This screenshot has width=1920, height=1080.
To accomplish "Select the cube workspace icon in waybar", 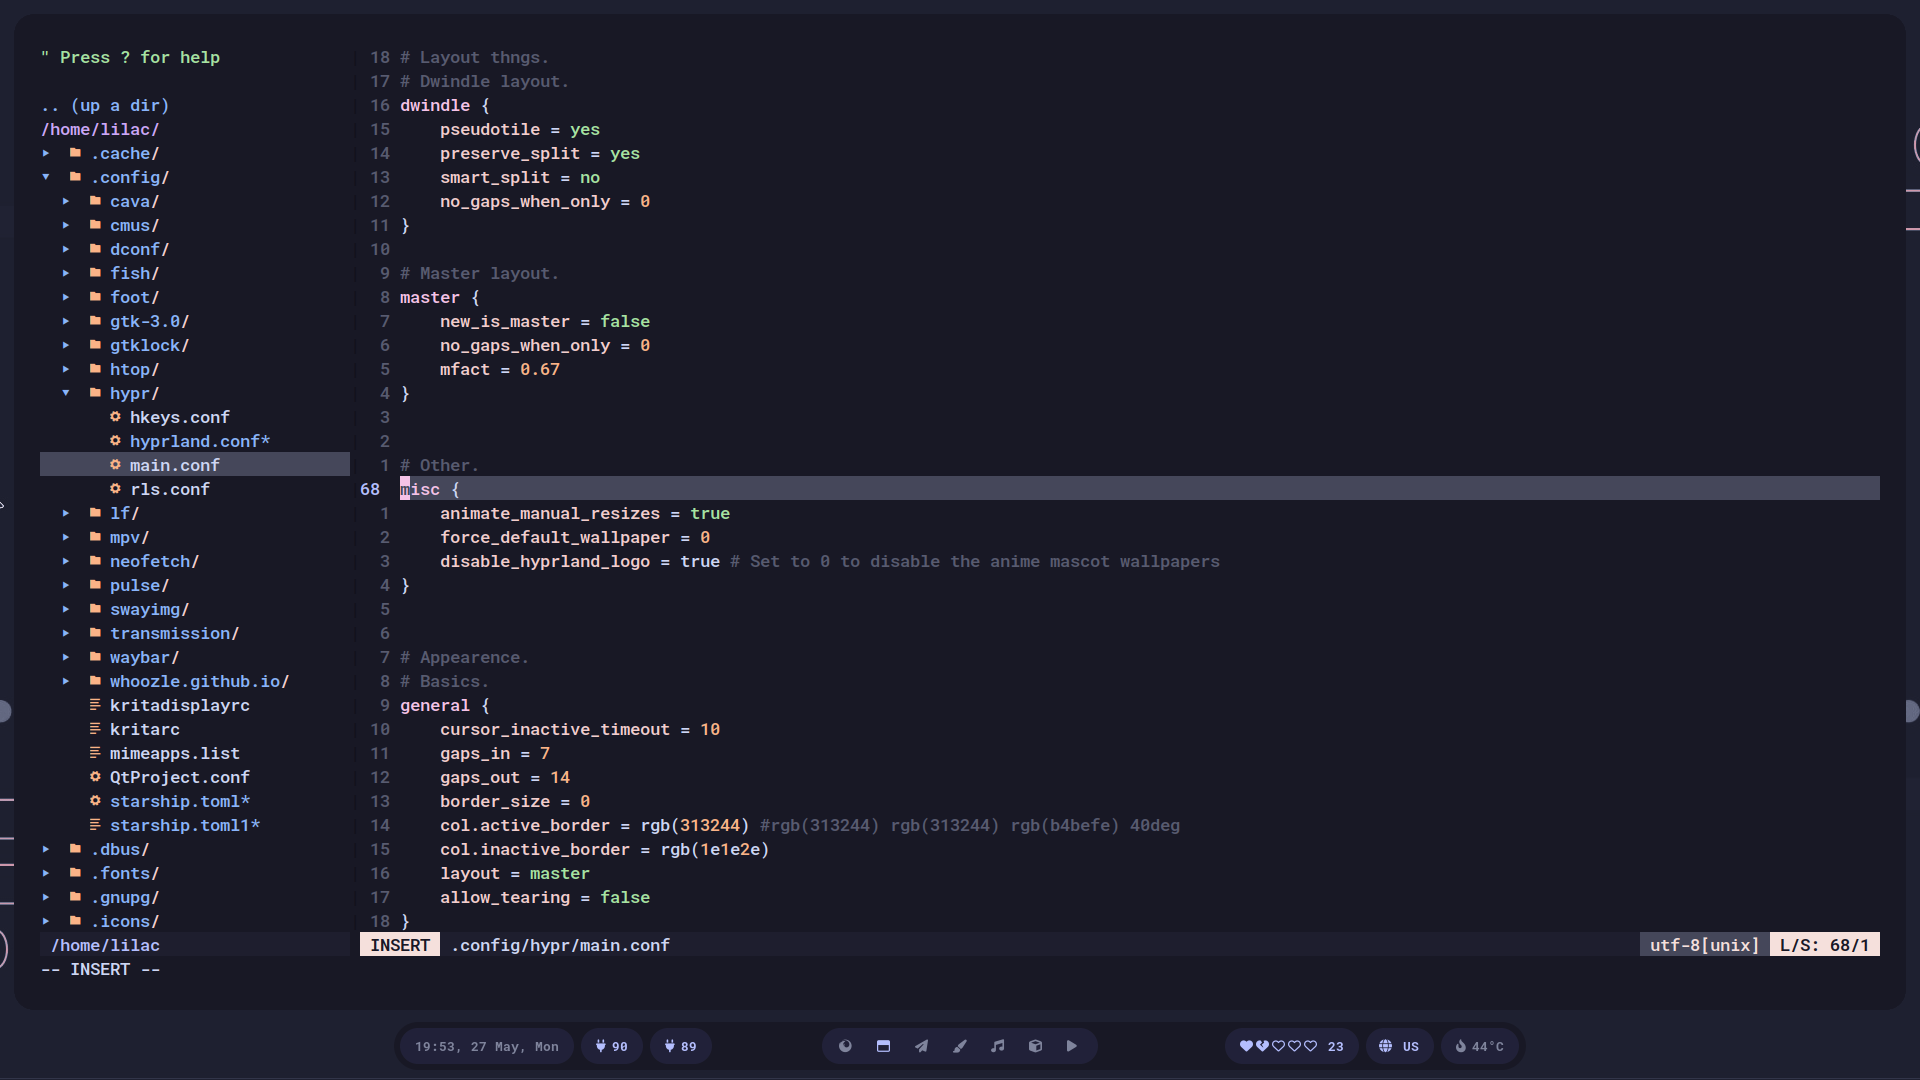I will tap(1035, 1046).
